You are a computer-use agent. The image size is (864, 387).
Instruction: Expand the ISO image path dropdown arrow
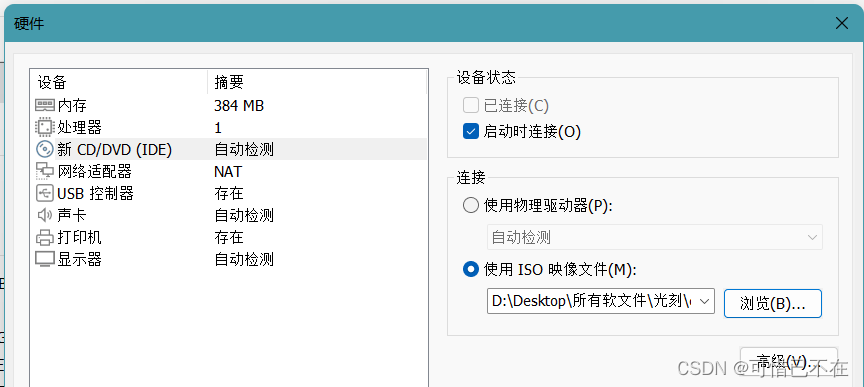pos(704,301)
